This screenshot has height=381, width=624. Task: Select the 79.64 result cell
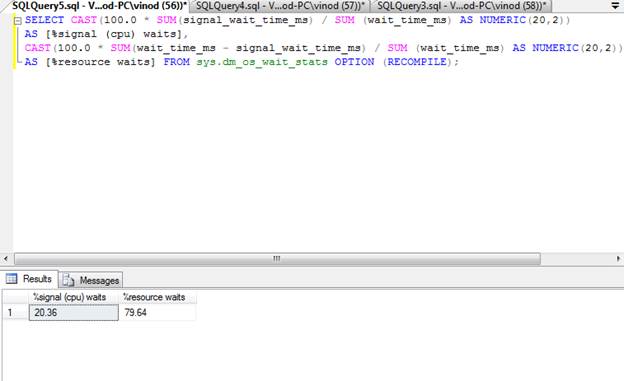[157, 313]
